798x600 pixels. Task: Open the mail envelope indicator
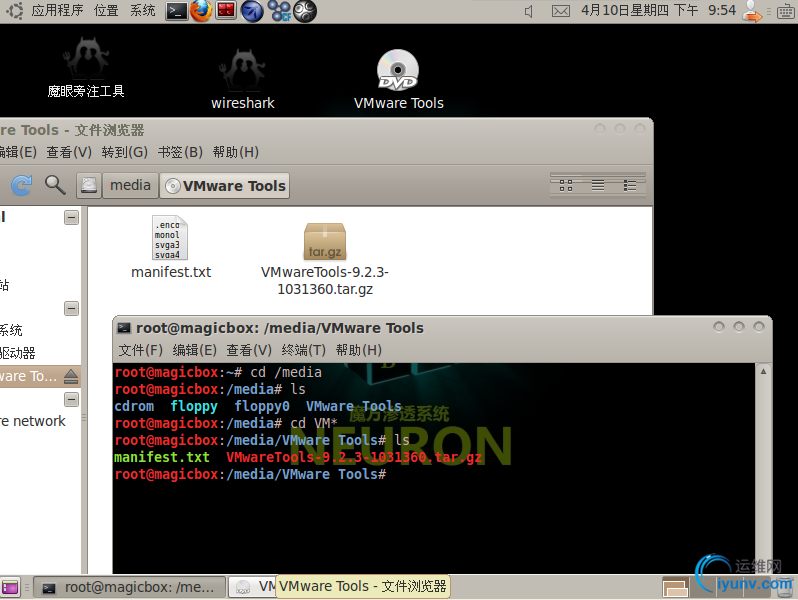point(561,11)
